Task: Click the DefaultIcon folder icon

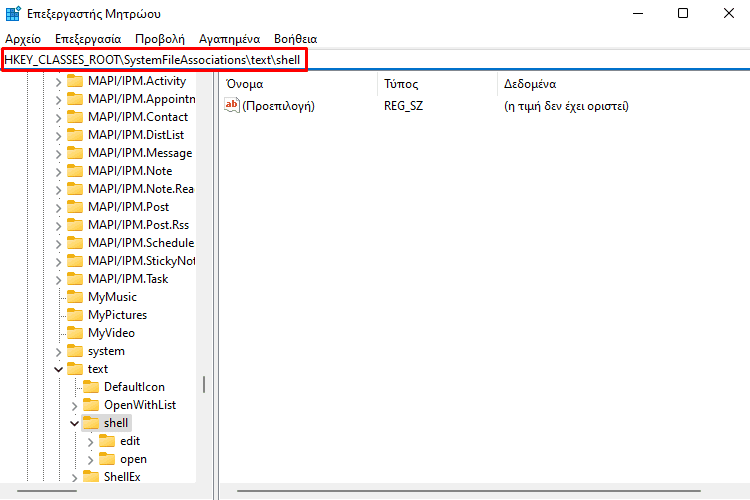Action: tap(91, 387)
